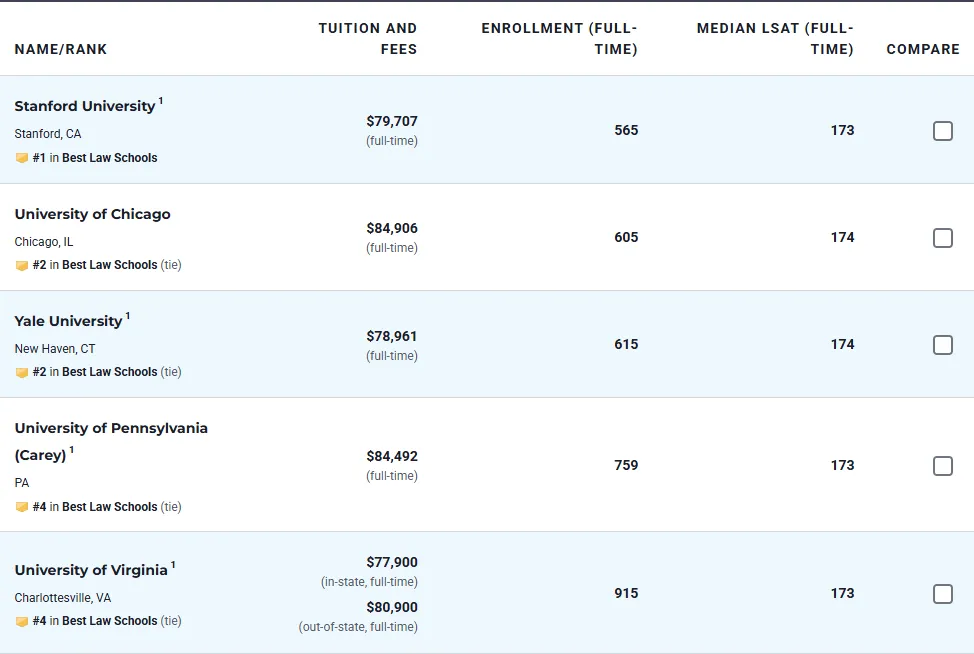
Task: Click Best Law Schools link under Stanford
Action: coord(109,158)
